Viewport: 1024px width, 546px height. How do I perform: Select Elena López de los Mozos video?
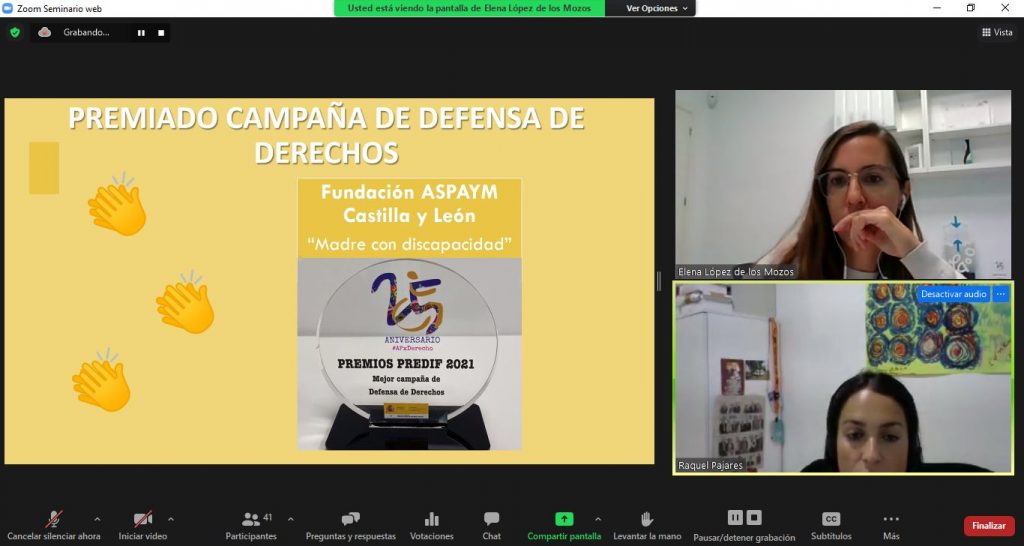pyautogui.click(x=843, y=185)
